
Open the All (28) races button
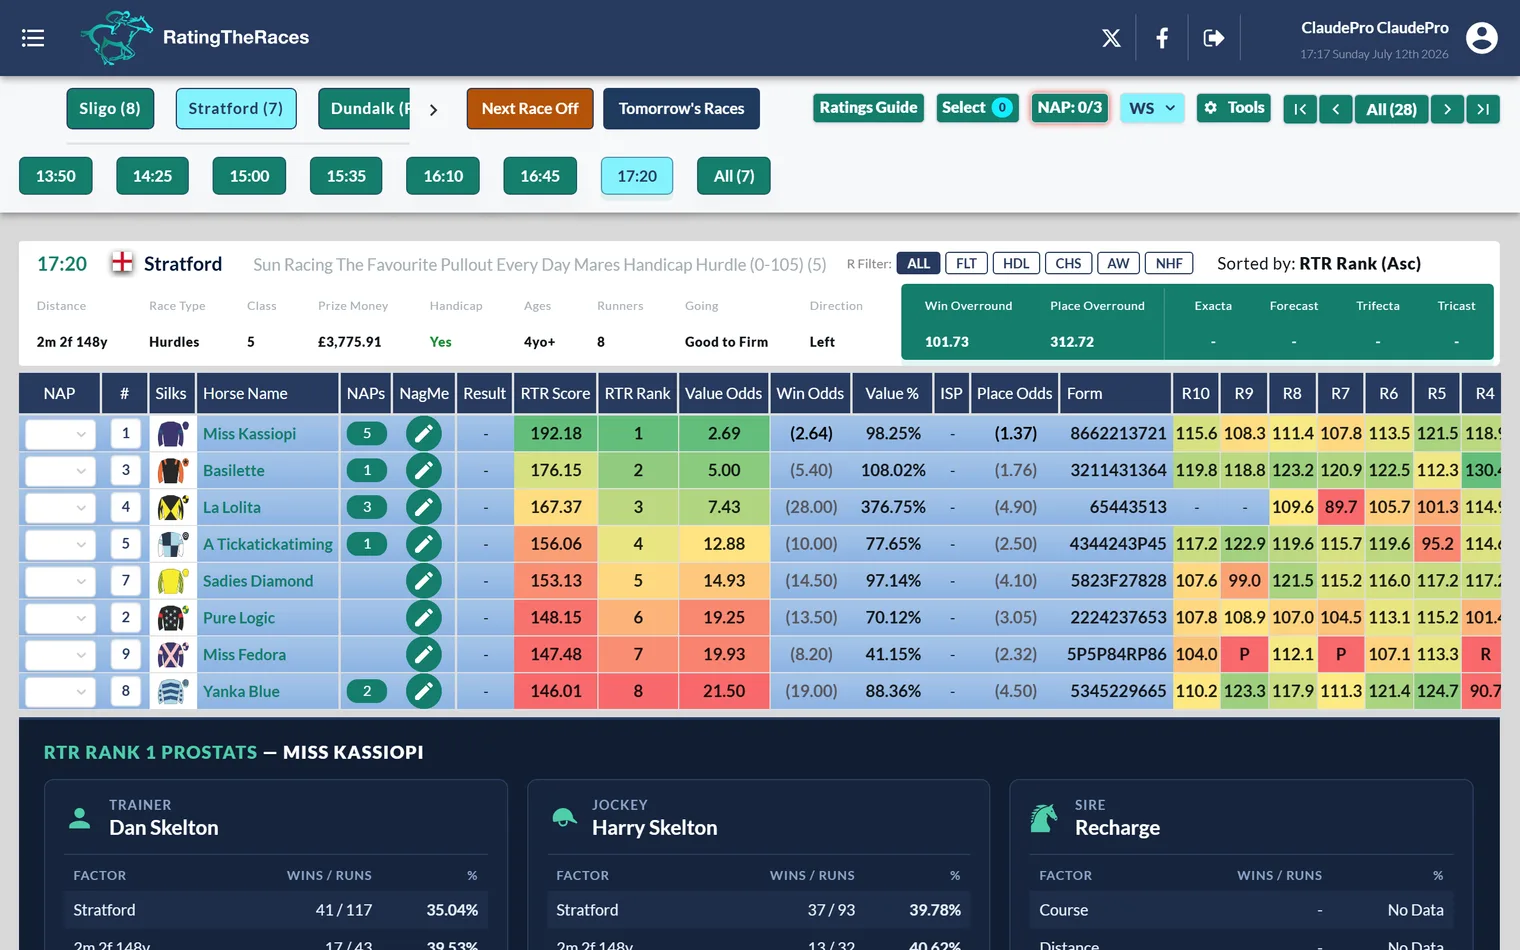click(x=1392, y=109)
